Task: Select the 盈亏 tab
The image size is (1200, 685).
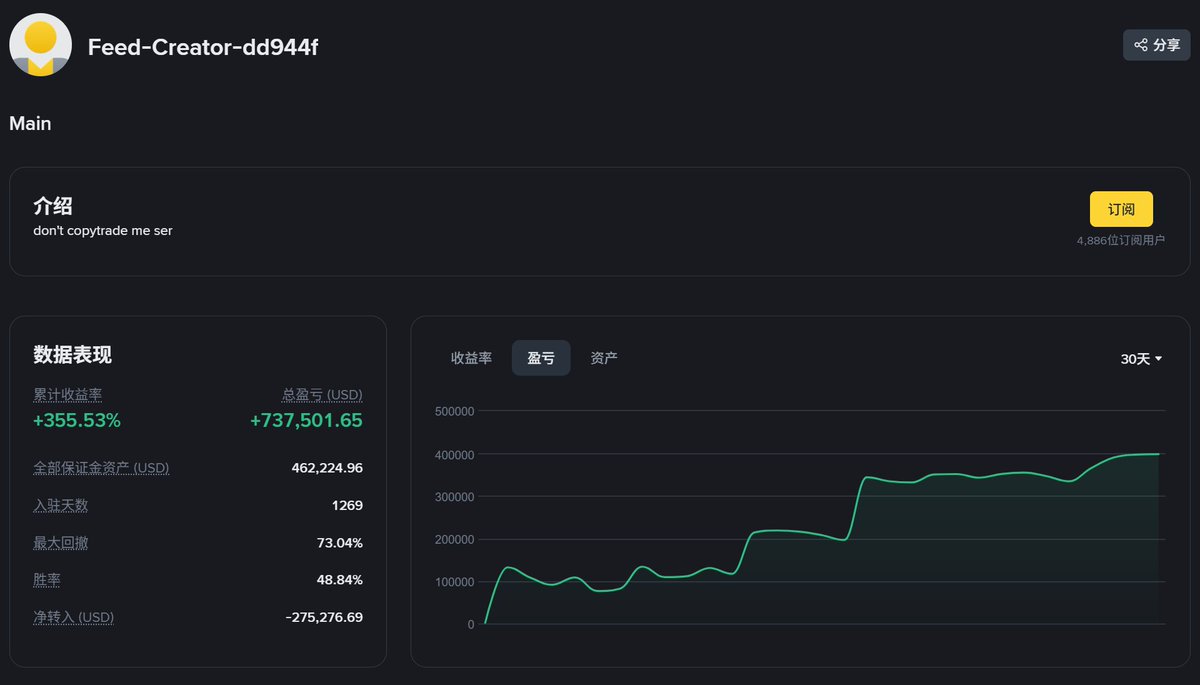Action: (x=541, y=358)
